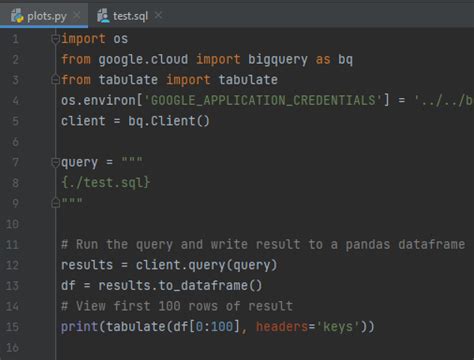Viewport: 474px width, 360px height.
Task: Click line number 15 in gutter
Action: (12, 327)
